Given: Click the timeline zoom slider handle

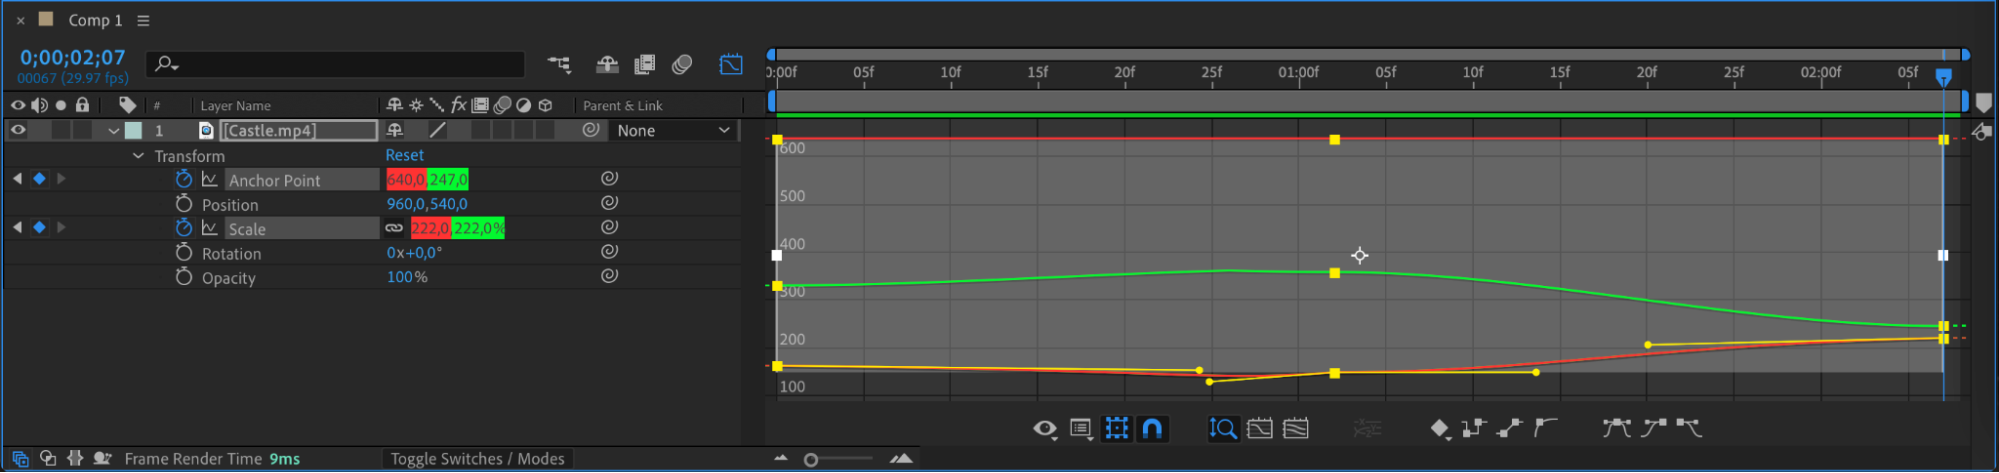Looking at the screenshot, I should click(x=811, y=460).
